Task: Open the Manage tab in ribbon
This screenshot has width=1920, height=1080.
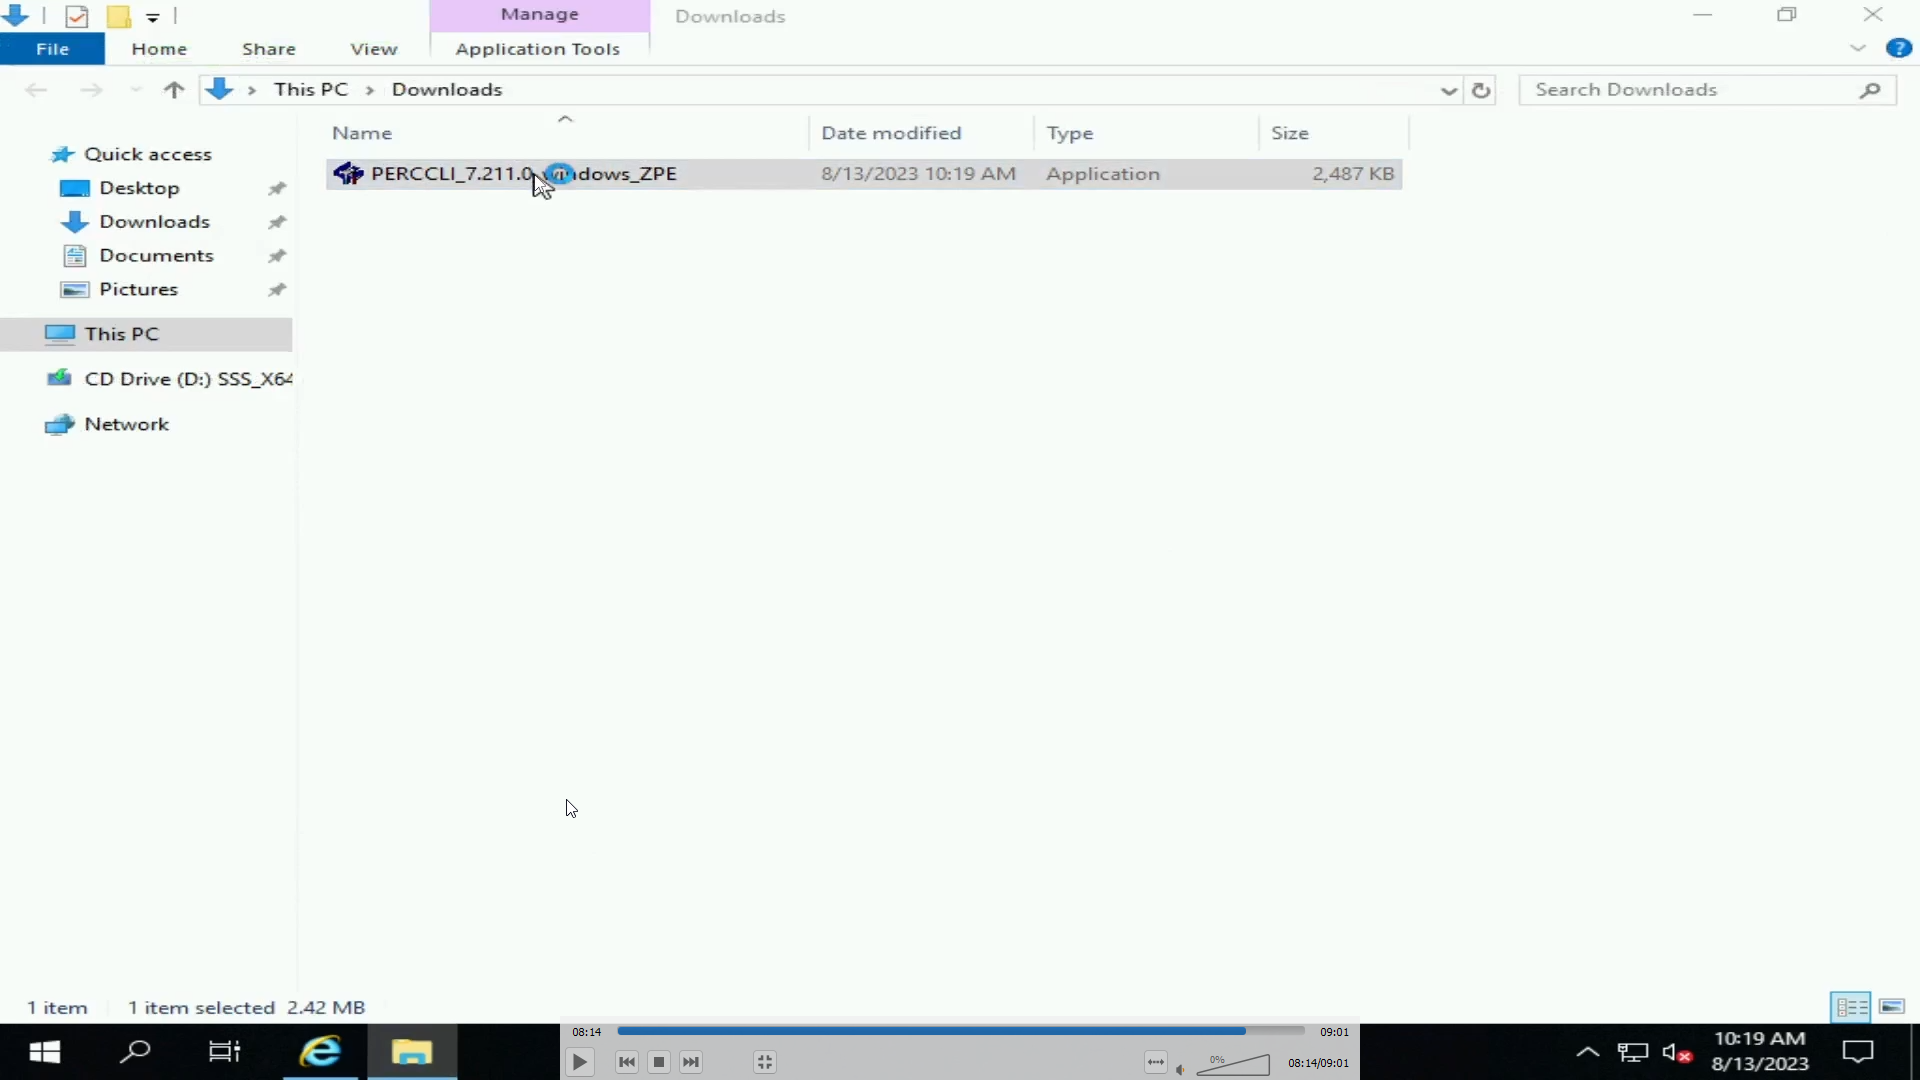Action: (538, 13)
